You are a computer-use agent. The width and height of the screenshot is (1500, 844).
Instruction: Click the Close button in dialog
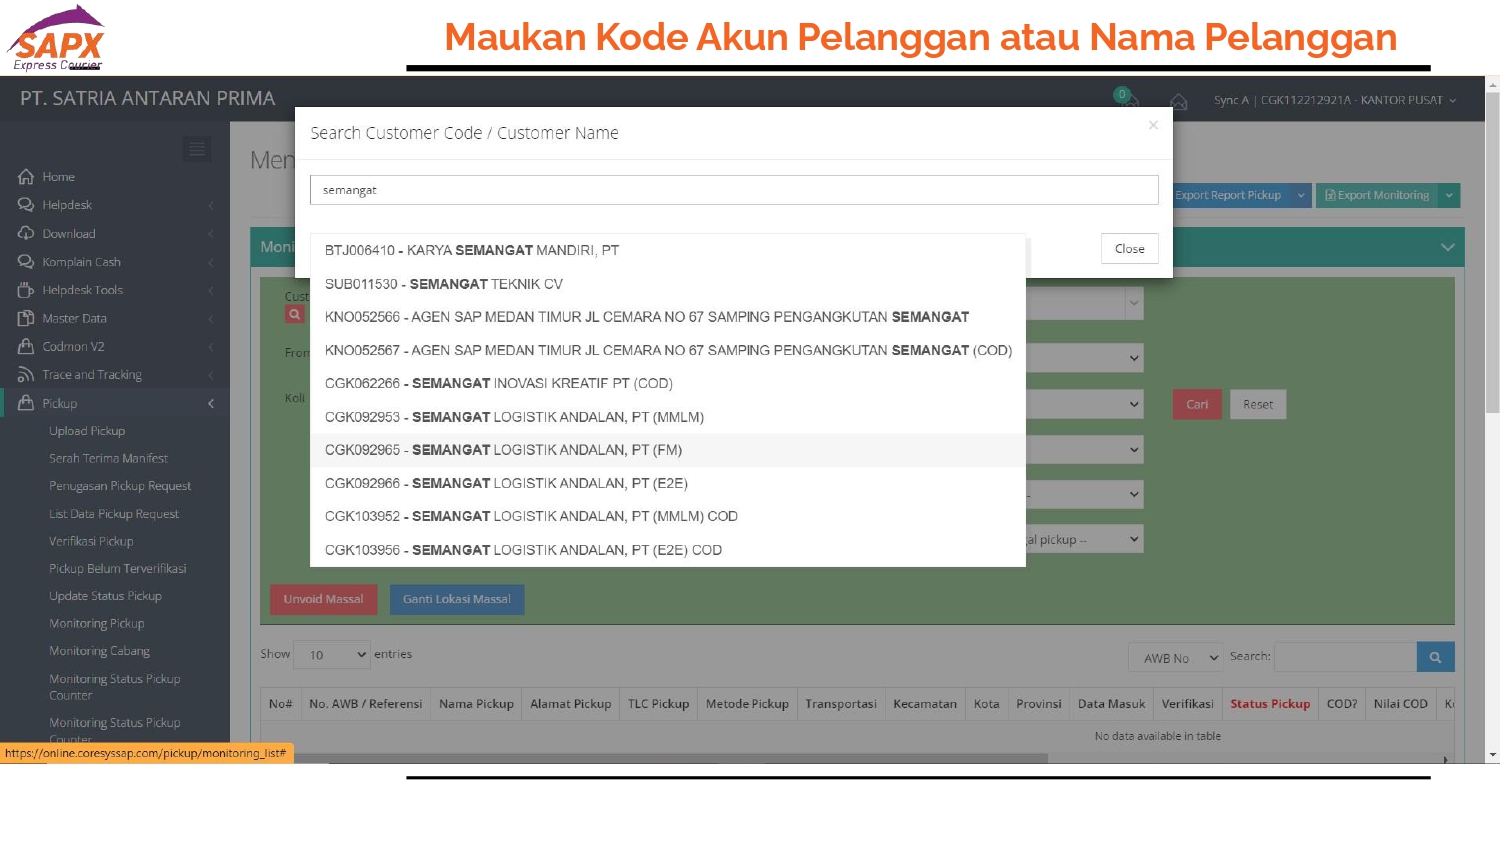tap(1130, 249)
